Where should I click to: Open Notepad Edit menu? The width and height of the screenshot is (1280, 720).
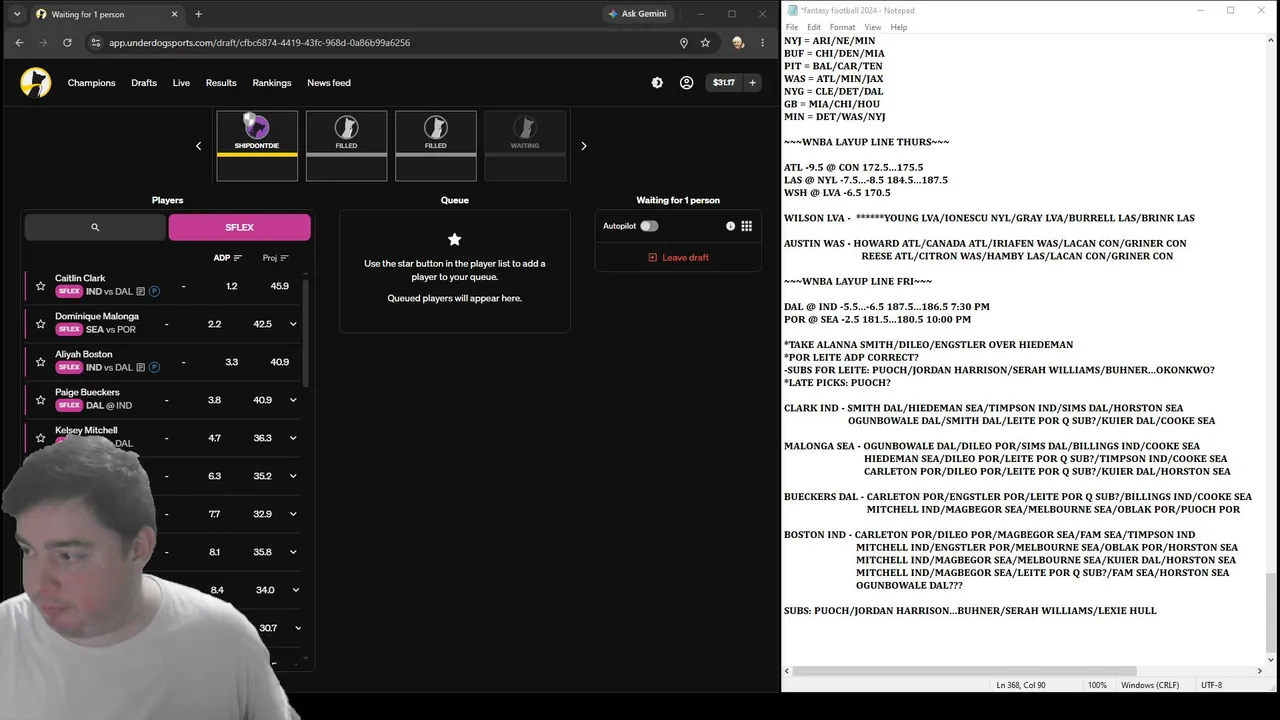tap(814, 27)
